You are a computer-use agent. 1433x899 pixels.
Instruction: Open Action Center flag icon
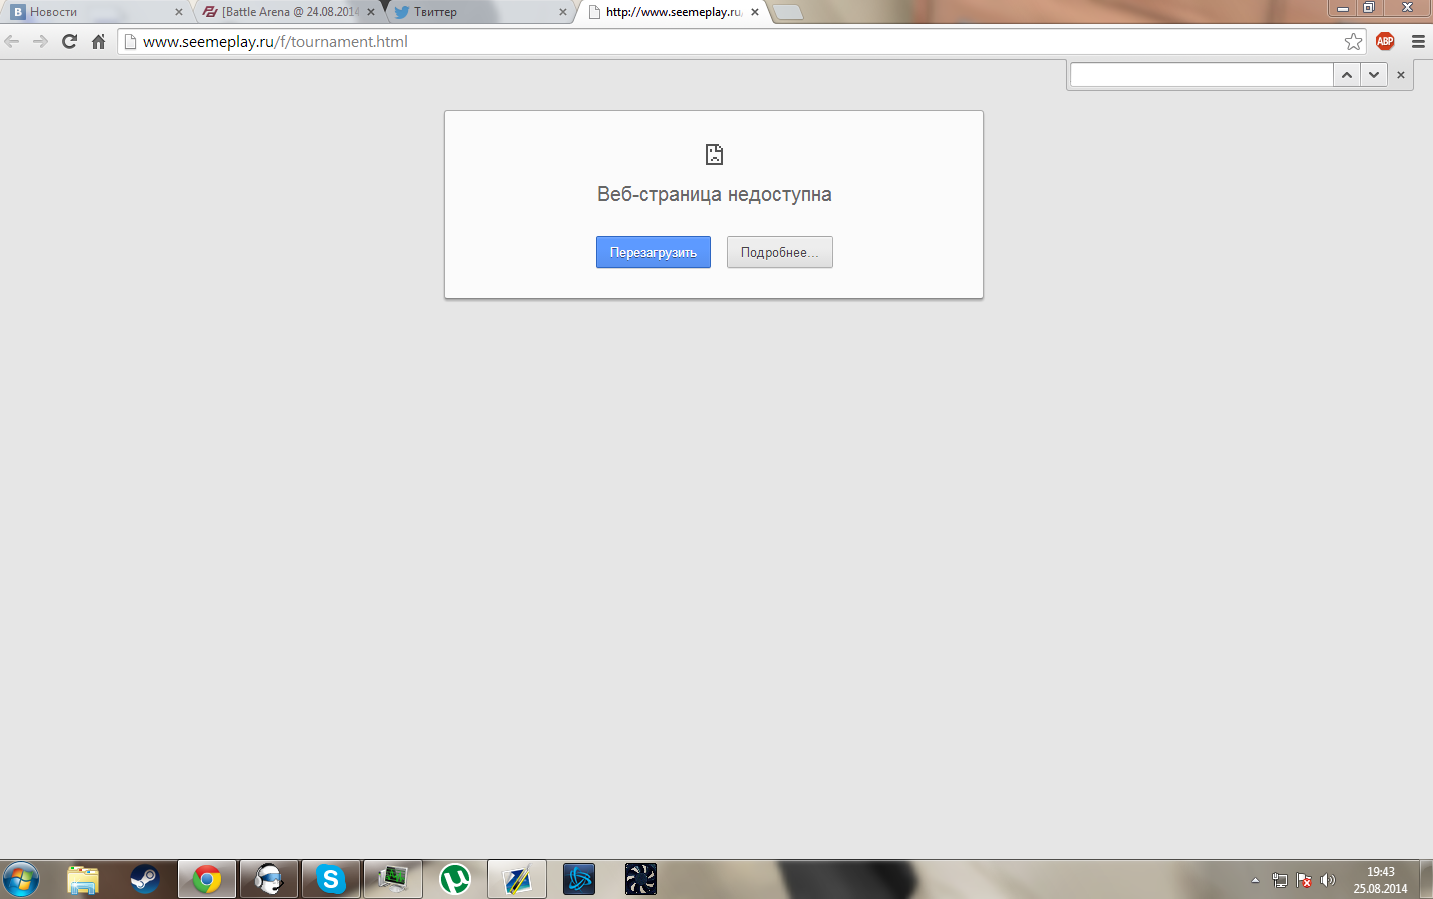1304,880
